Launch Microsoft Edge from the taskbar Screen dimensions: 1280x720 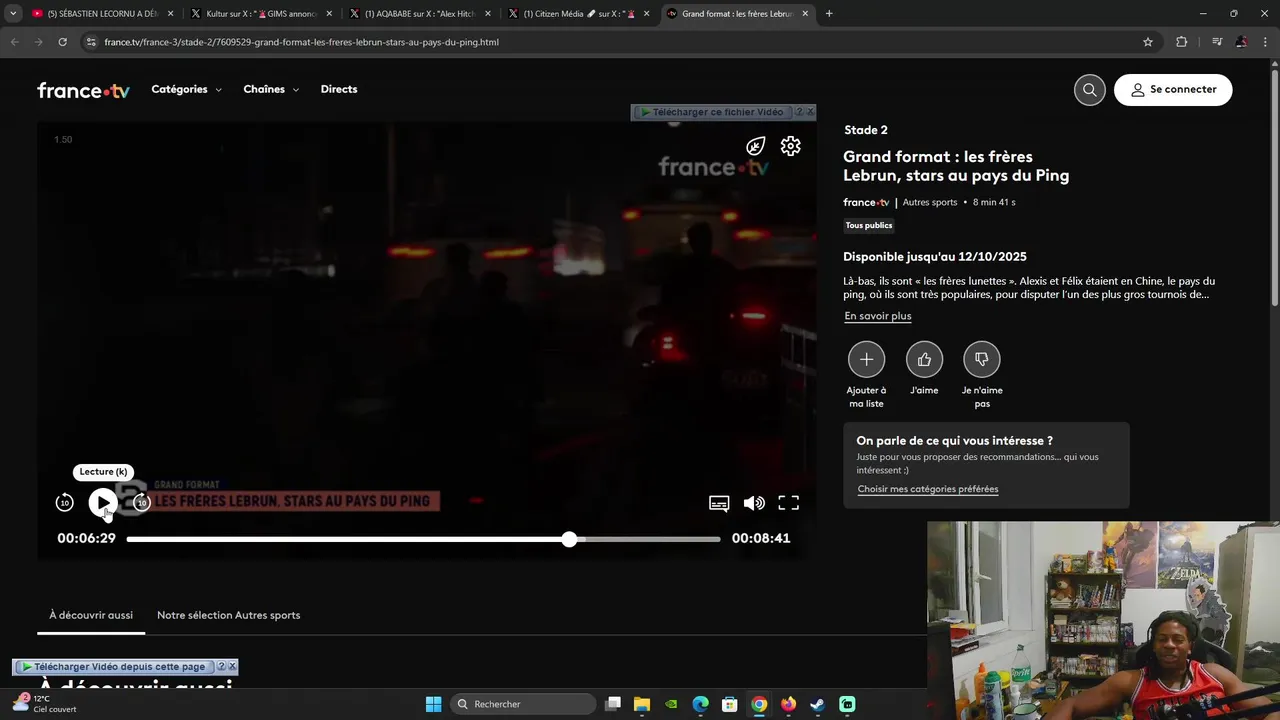(701, 704)
